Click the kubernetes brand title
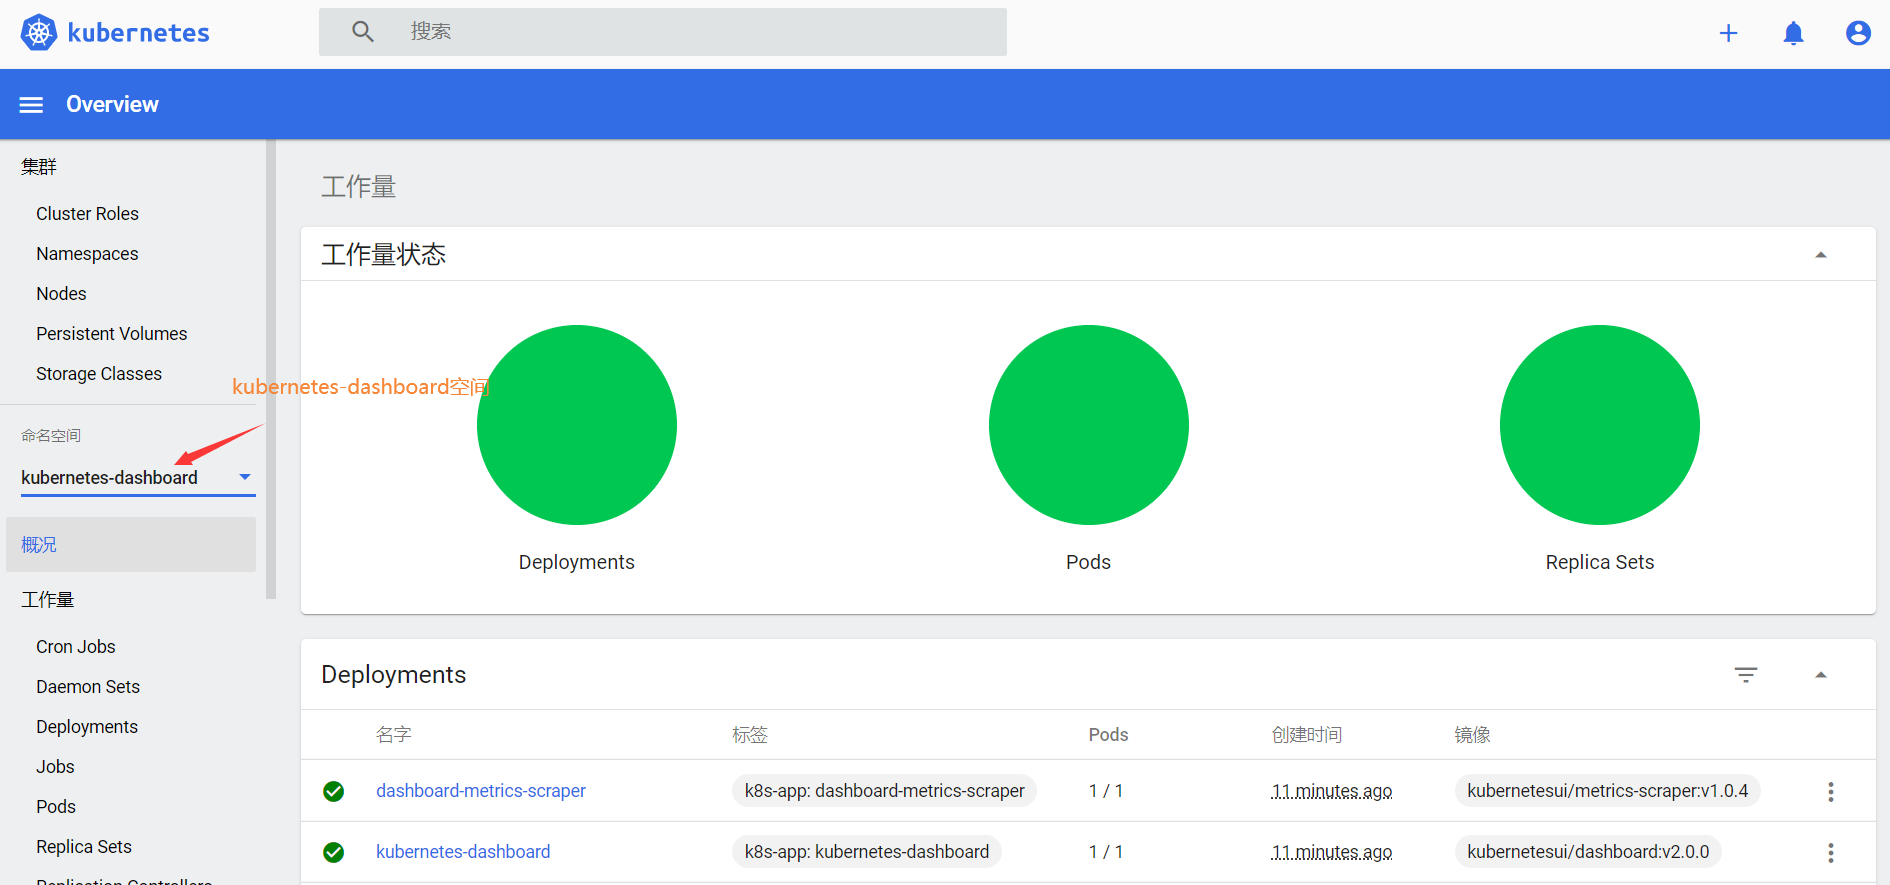Image resolution: width=1890 pixels, height=885 pixels. [138, 33]
